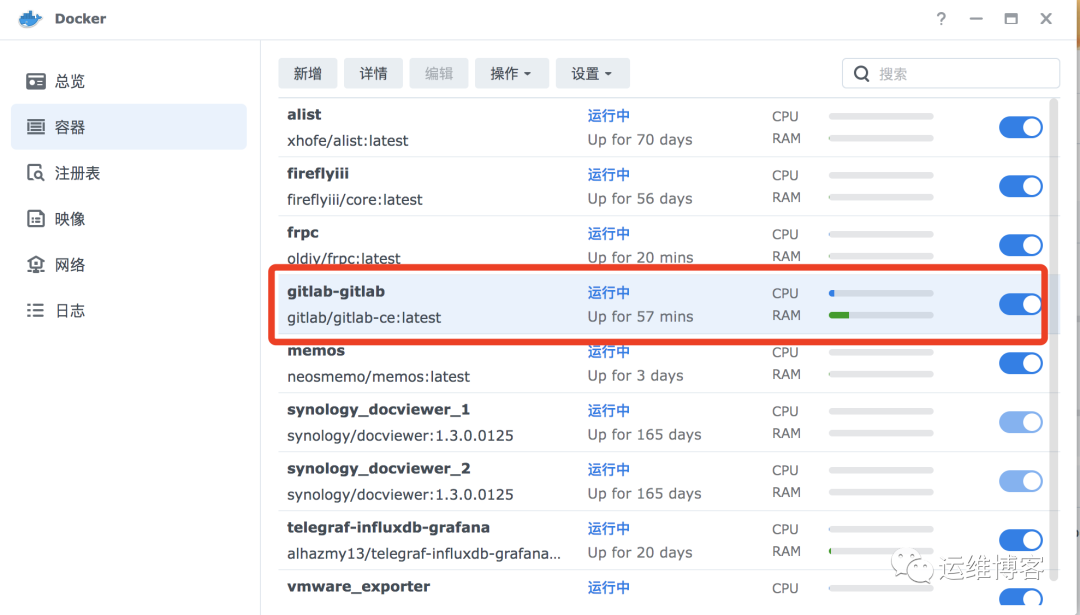Click the Docker window title text
1080x615 pixels.
(x=81, y=19)
